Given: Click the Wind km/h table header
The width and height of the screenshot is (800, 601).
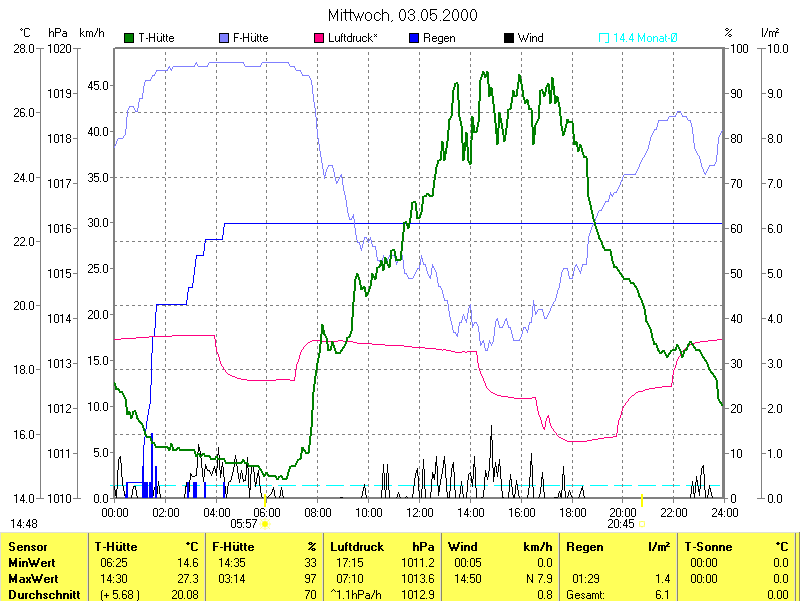Looking at the screenshot, I should 462,547.
